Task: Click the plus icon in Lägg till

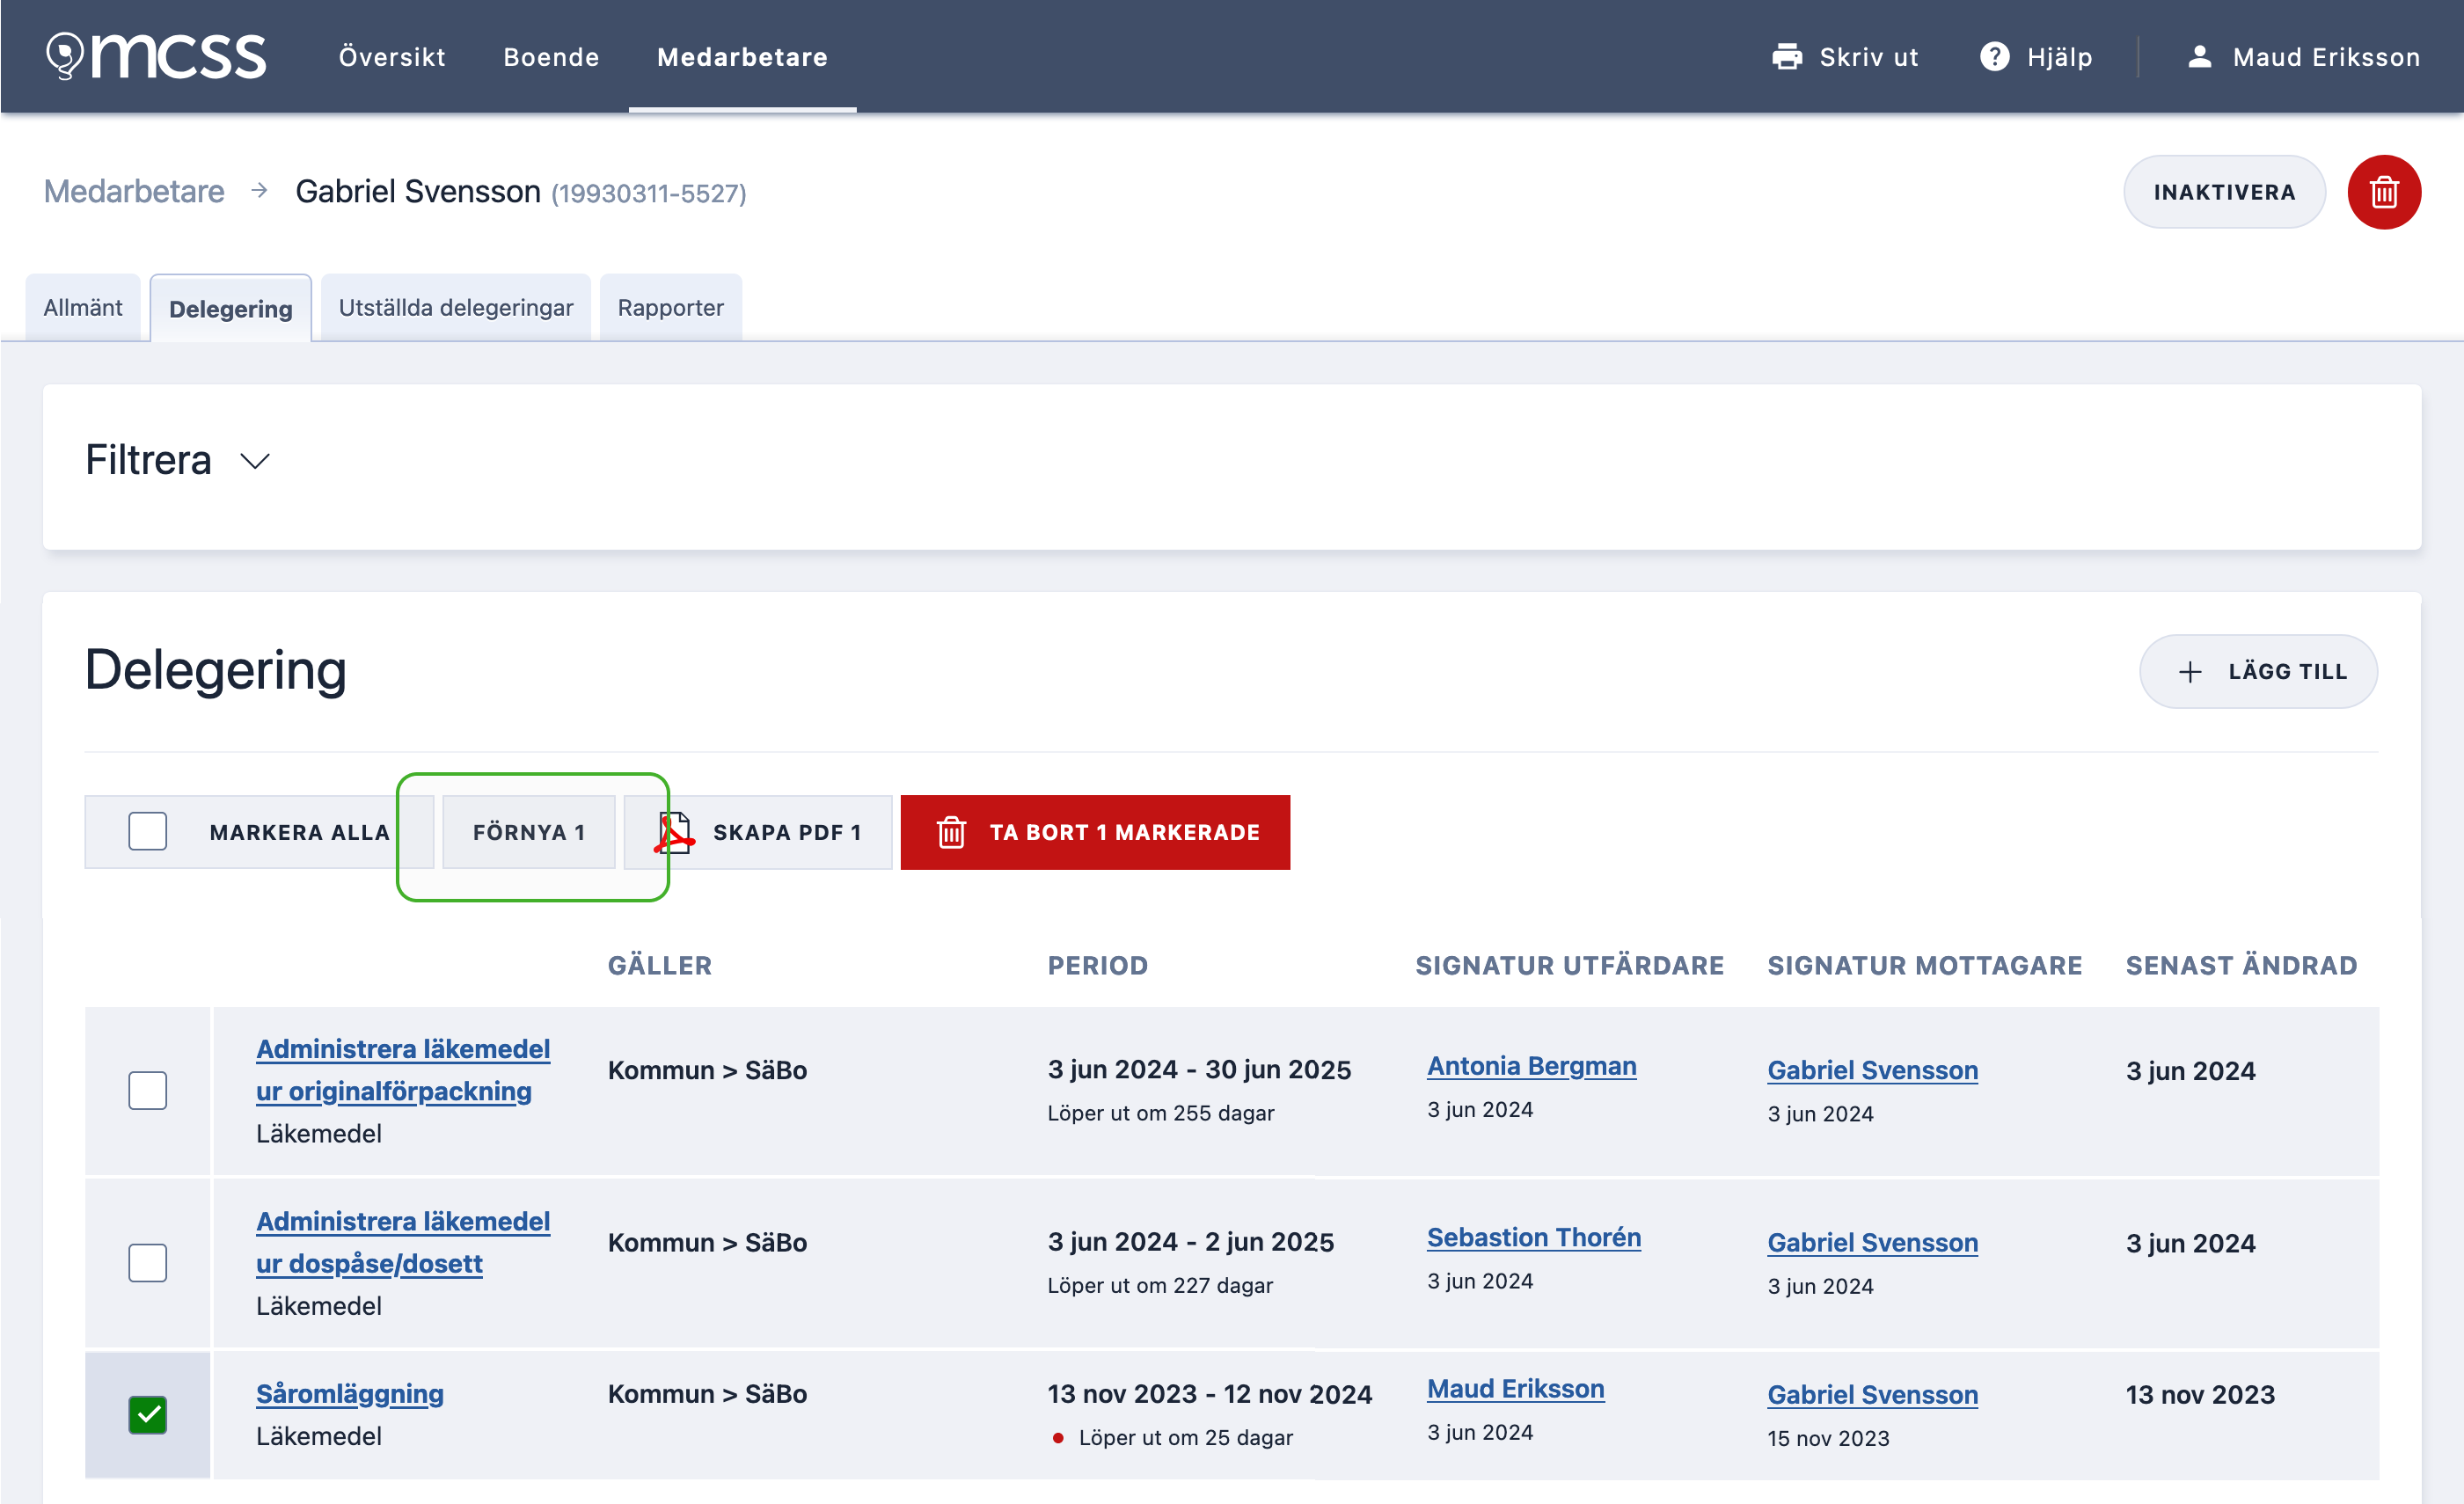Action: click(2189, 672)
